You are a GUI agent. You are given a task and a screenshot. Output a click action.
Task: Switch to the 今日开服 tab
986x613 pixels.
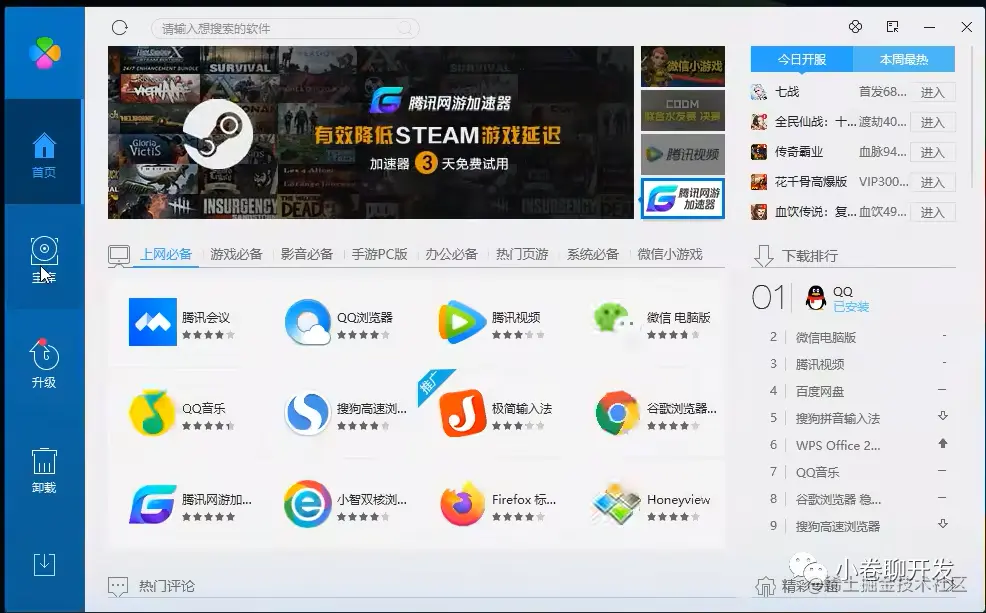pos(802,59)
